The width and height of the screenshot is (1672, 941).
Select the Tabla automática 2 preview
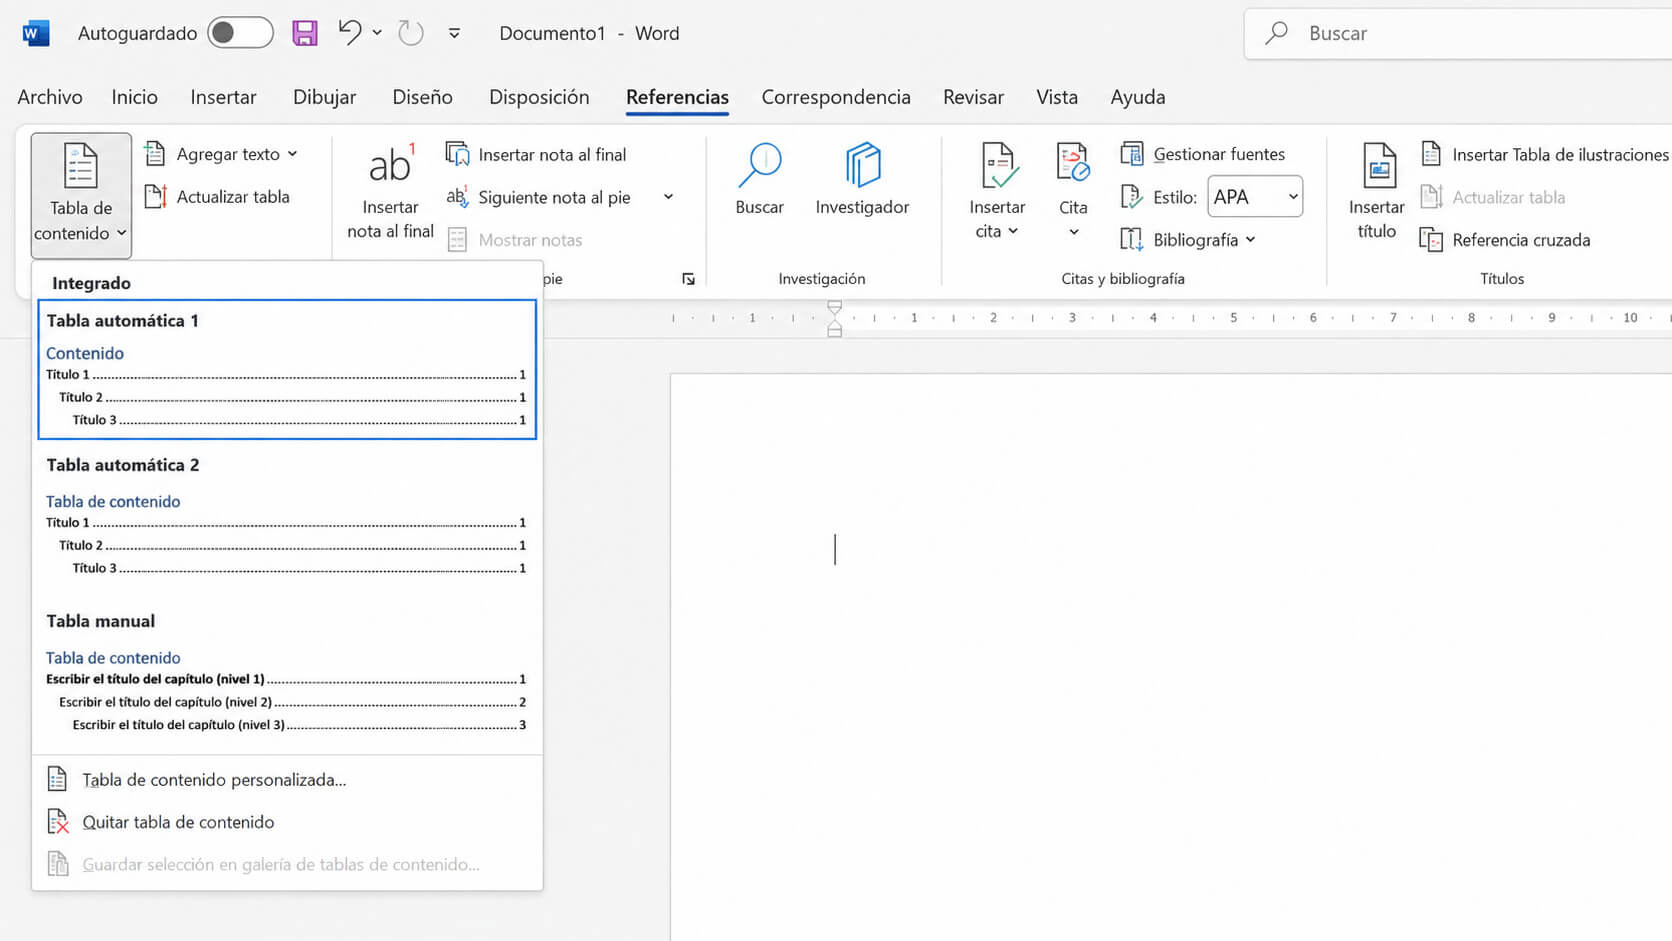pyautogui.click(x=287, y=516)
